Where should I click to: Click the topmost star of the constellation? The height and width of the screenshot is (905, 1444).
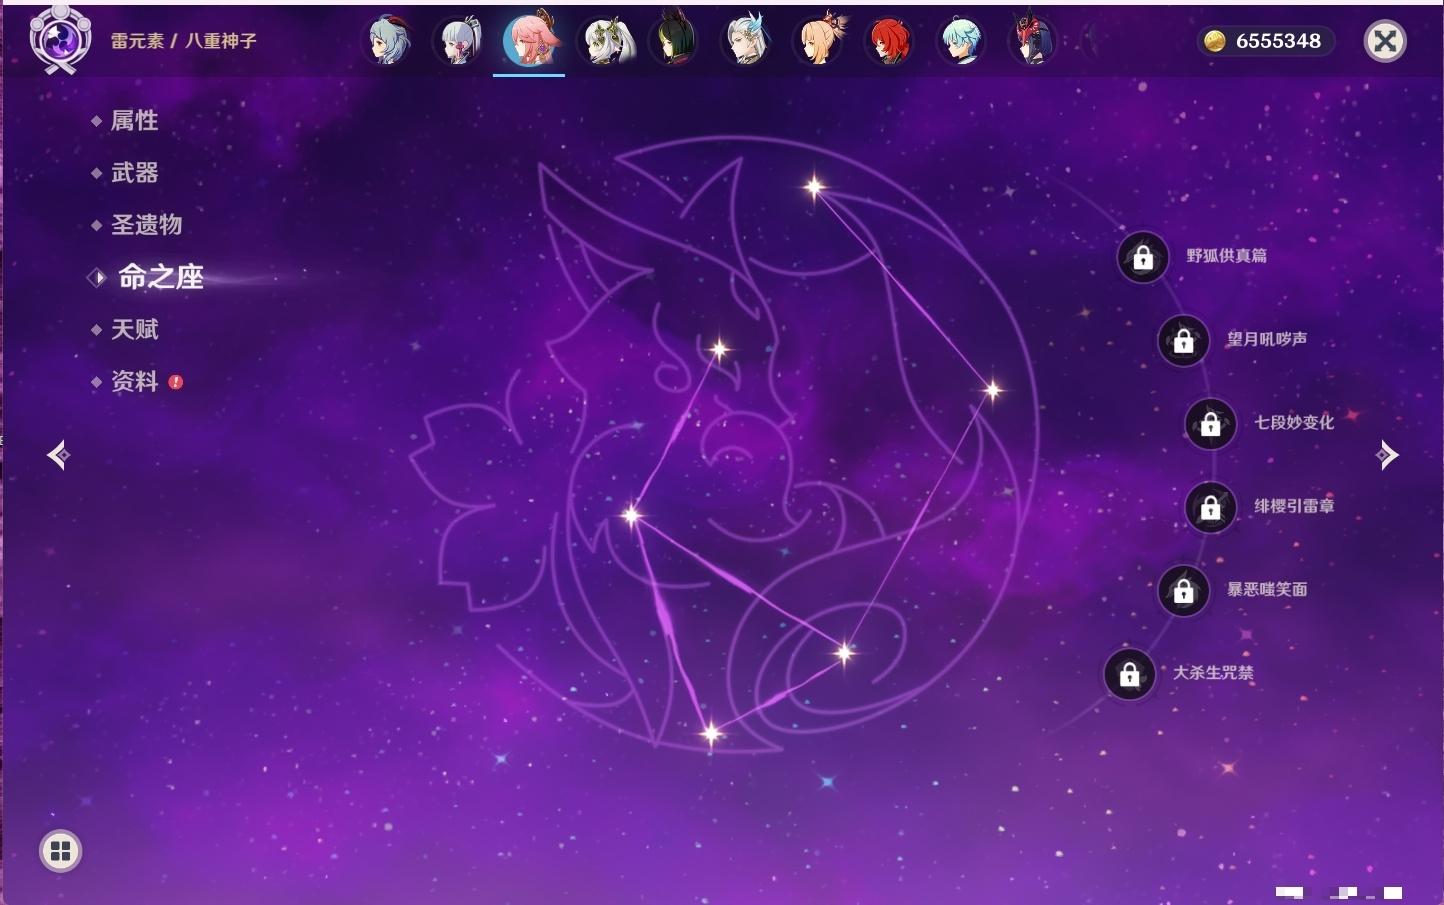(x=814, y=186)
